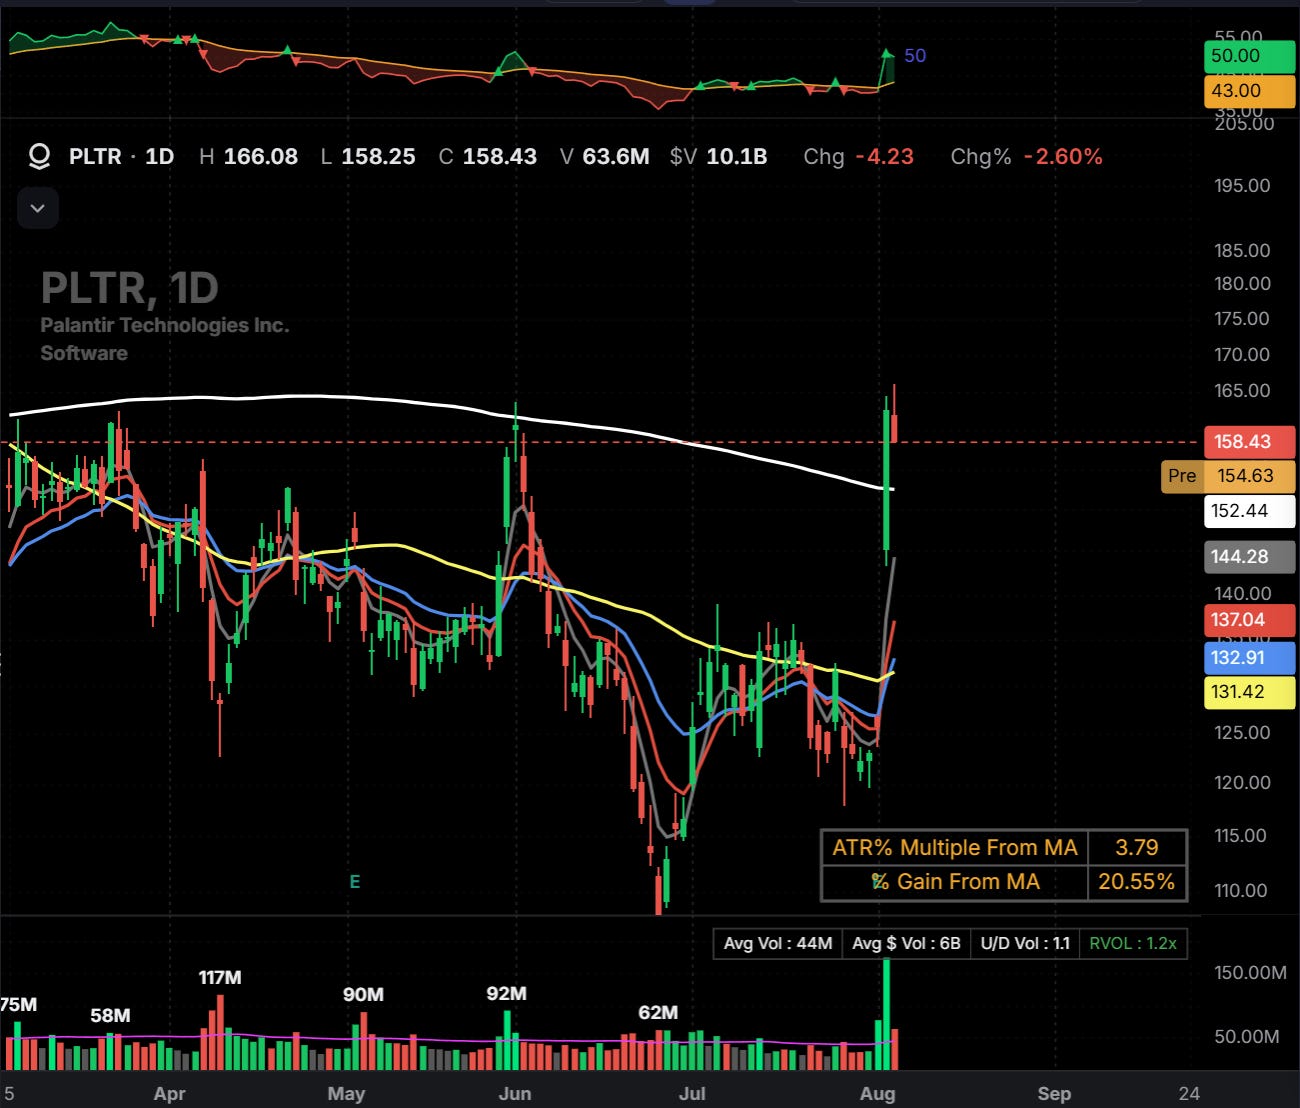The width and height of the screenshot is (1300, 1108).
Task: Click the Jul label on the time axis
Action: tap(692, 1094)
